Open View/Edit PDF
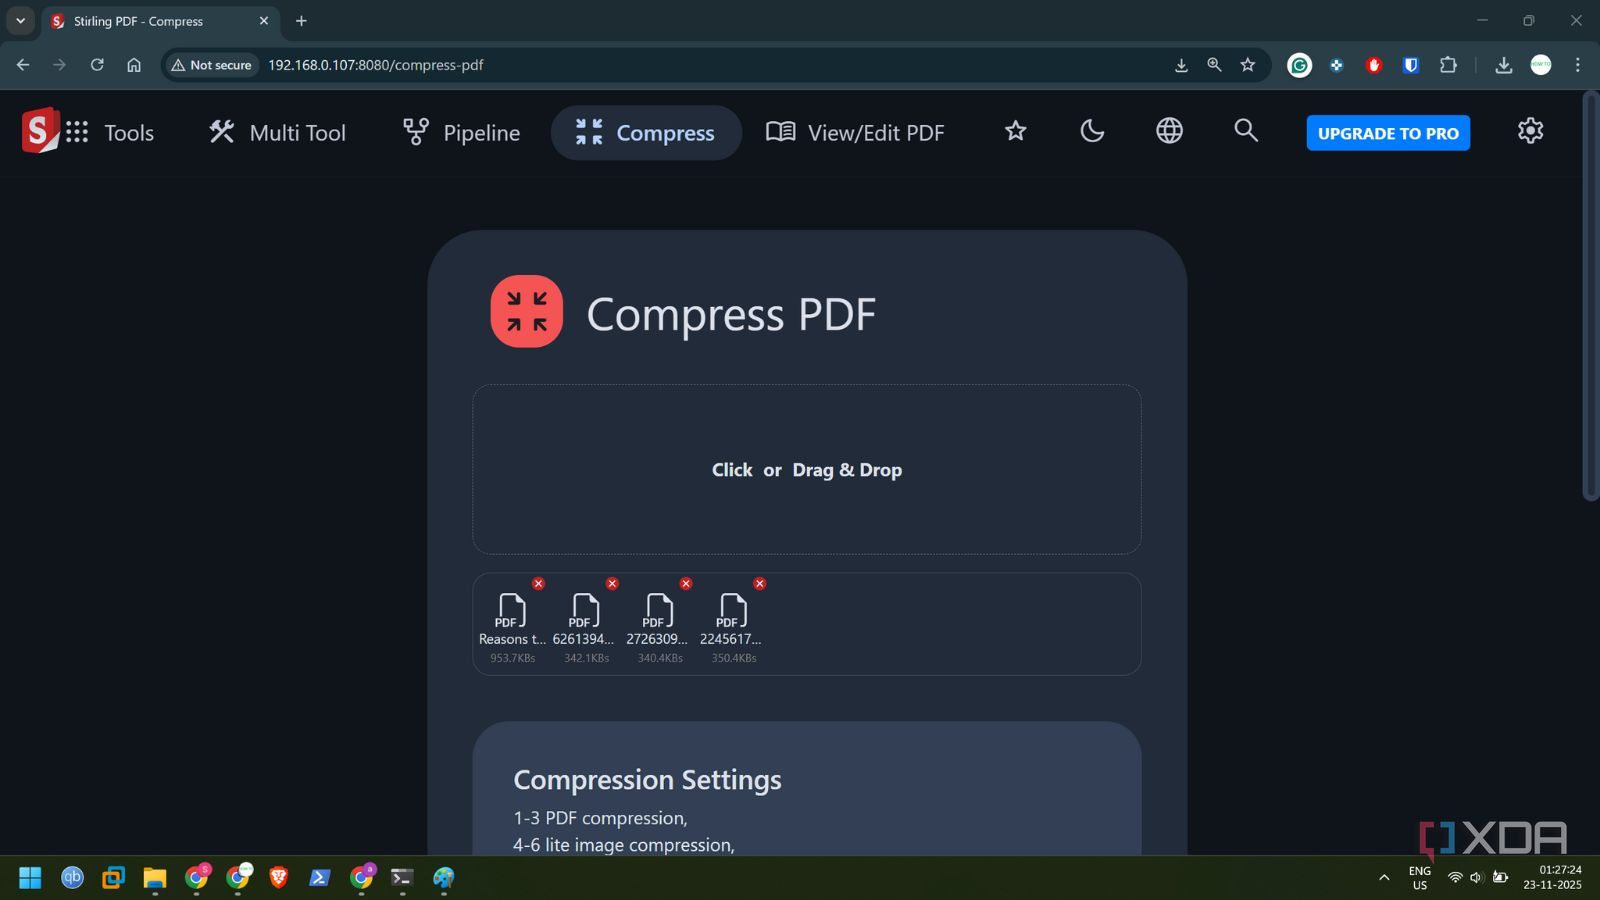The height and width of the screenshot is (900, 1600). tap(855, 132)
